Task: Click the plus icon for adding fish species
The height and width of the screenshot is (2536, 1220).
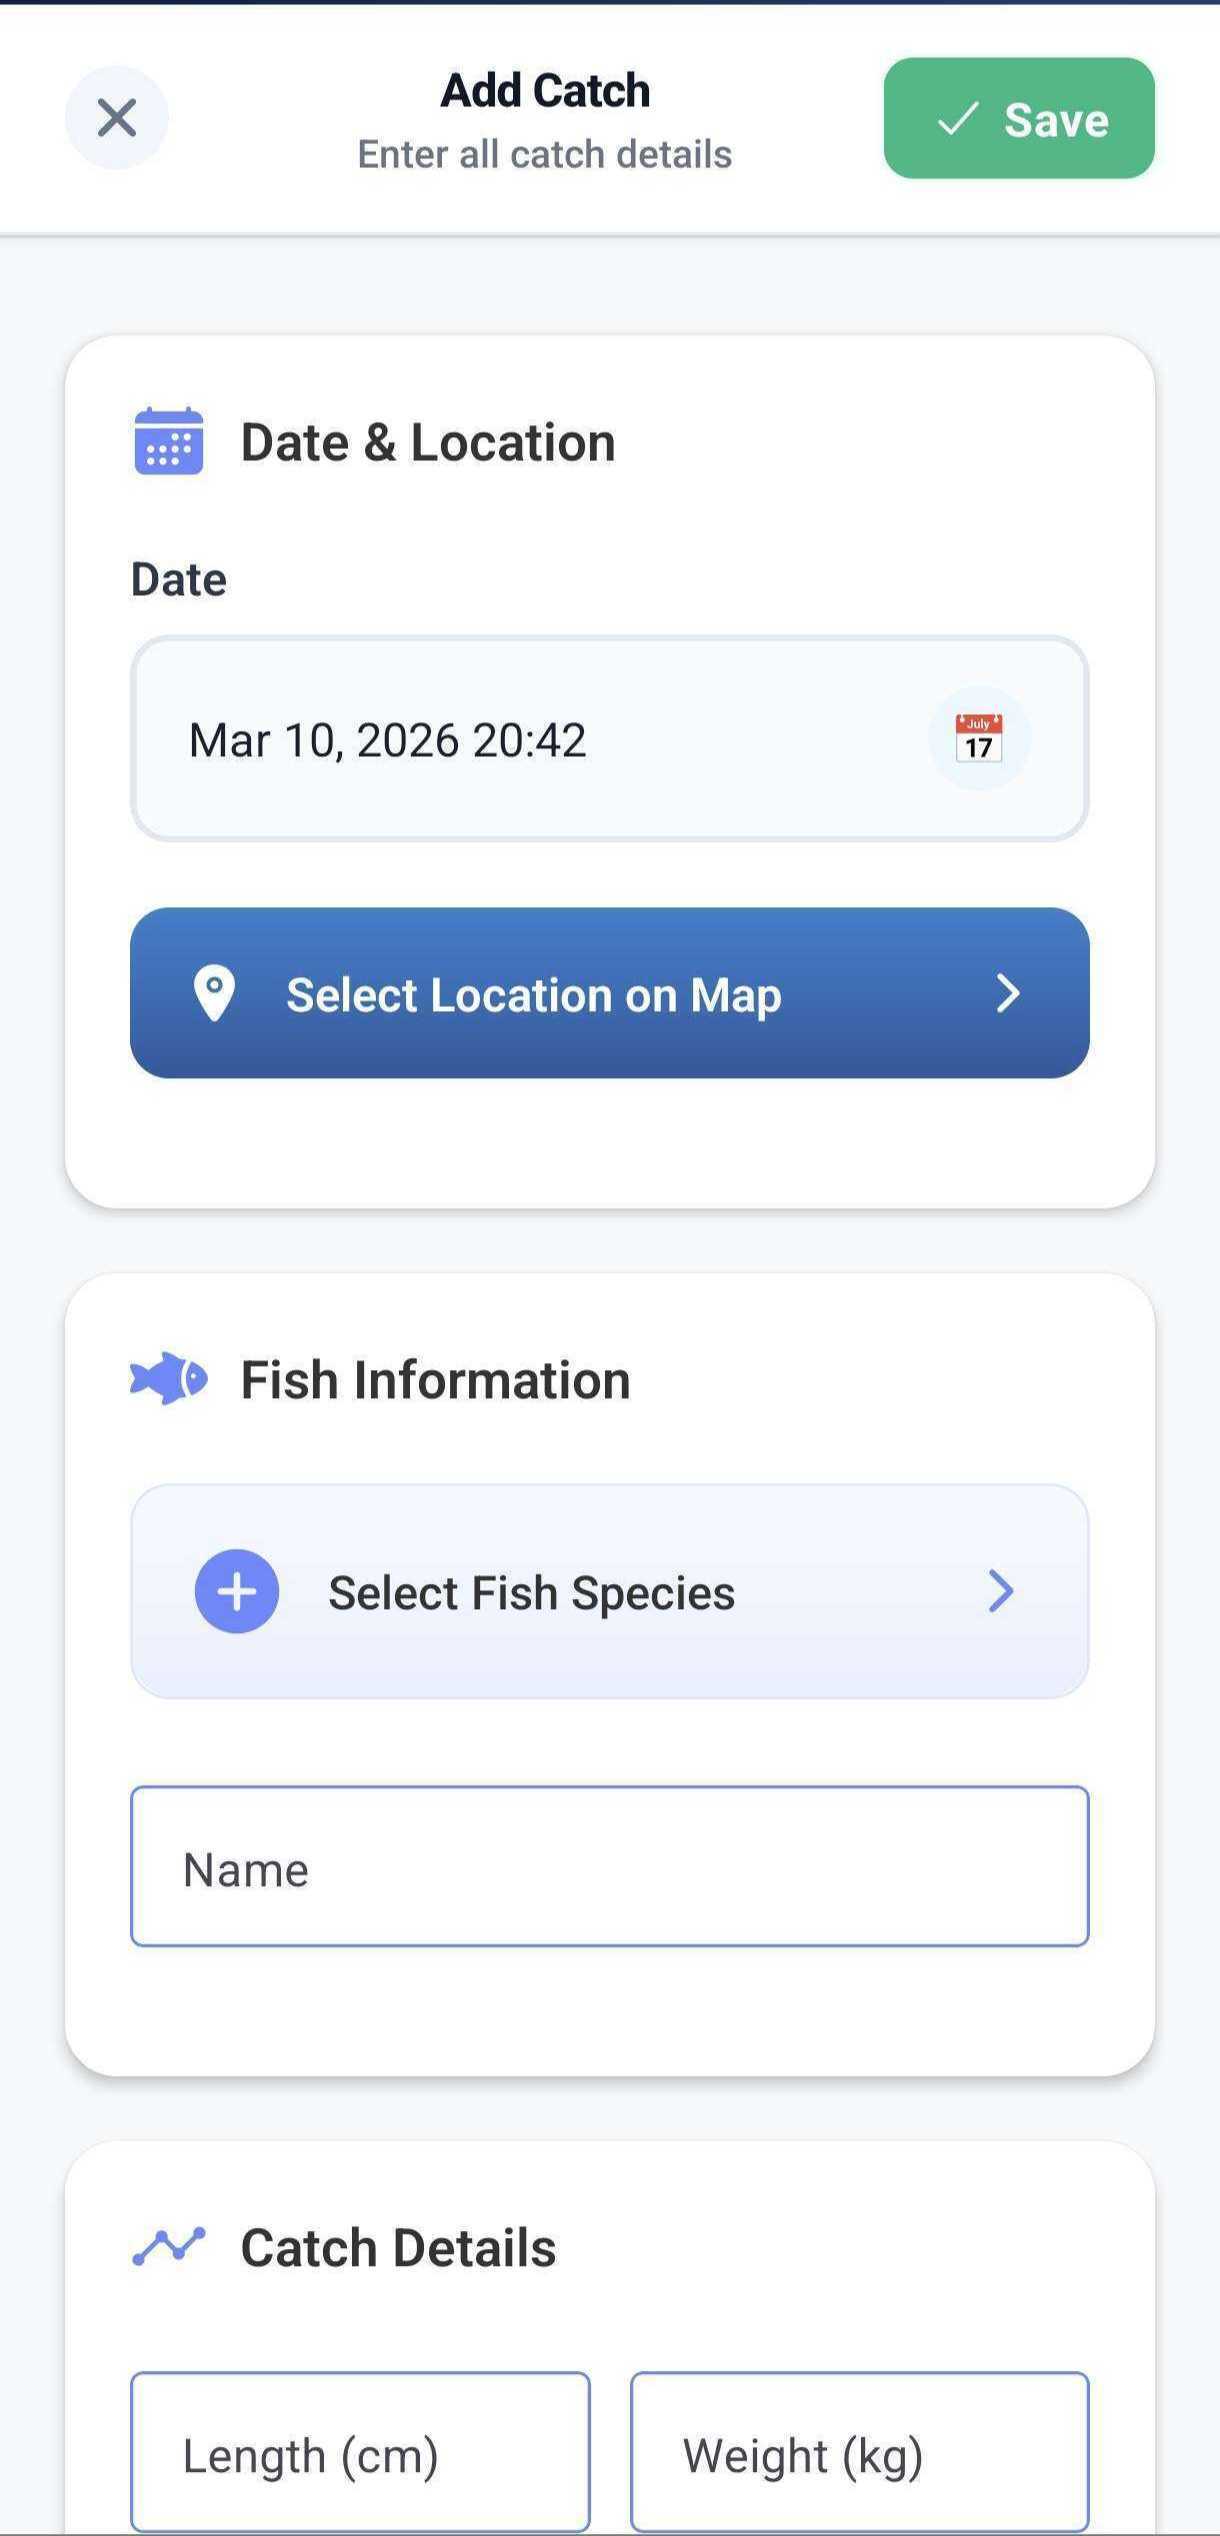Action: click(236, 1591)
